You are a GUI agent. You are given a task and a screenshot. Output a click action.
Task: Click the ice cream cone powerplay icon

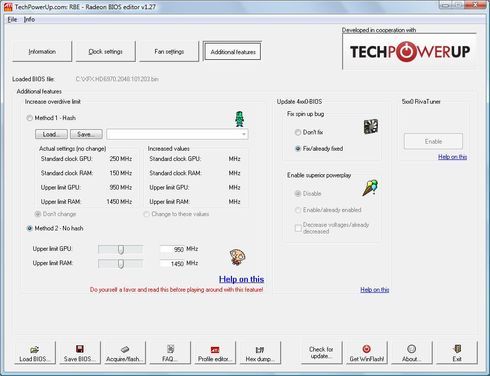370,188
